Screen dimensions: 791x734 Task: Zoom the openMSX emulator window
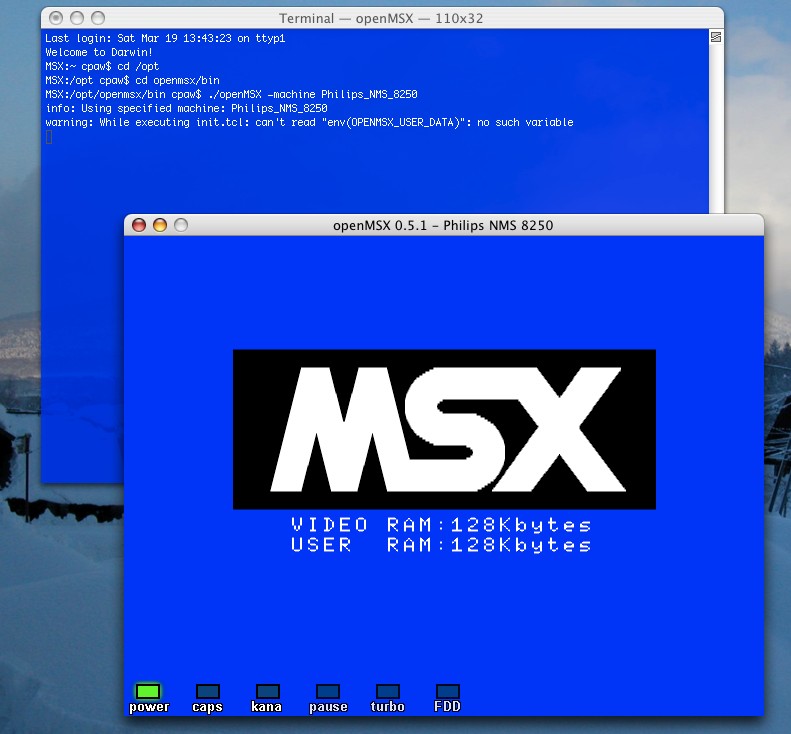point(181,225)
